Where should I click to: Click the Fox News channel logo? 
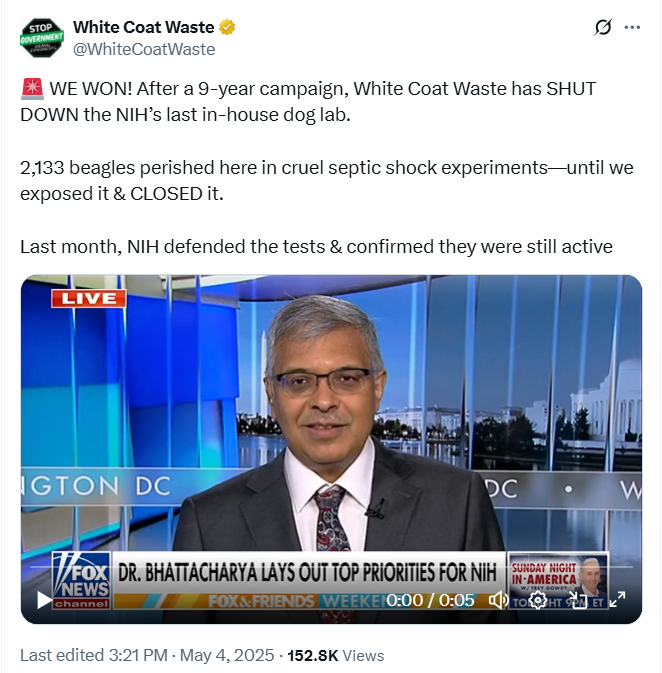pyautogui.click(x=81, y=580)
